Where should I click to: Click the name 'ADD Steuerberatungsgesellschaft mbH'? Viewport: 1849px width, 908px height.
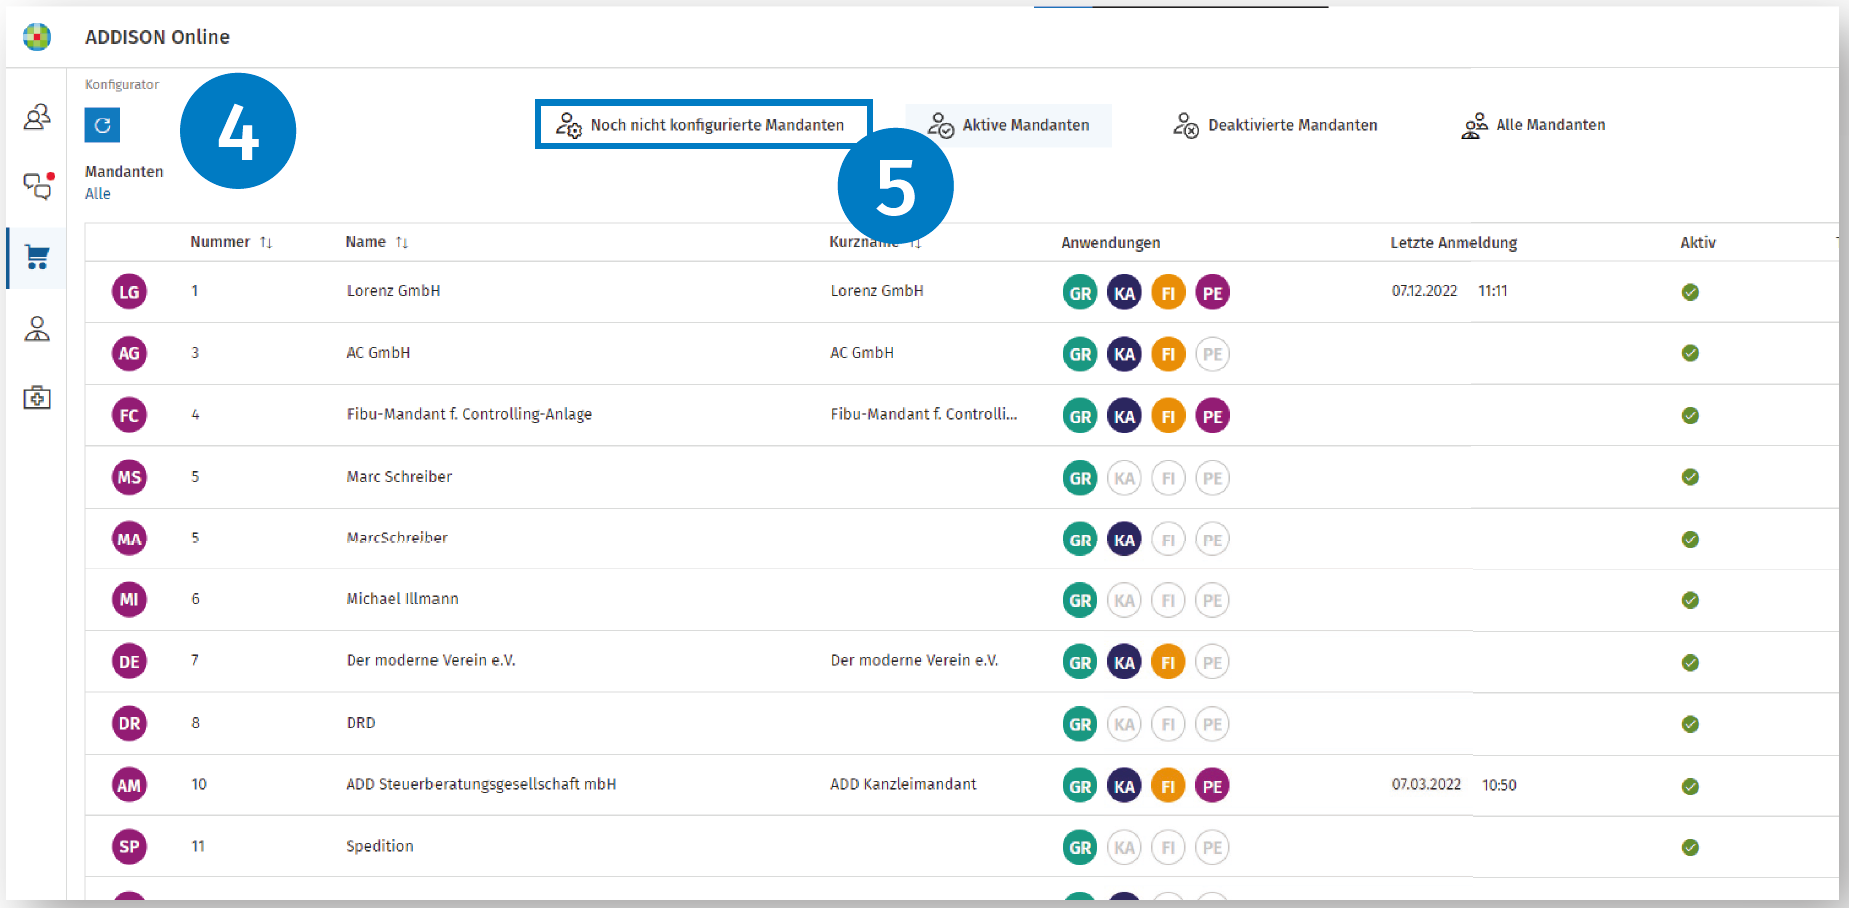tap(481, 784)
